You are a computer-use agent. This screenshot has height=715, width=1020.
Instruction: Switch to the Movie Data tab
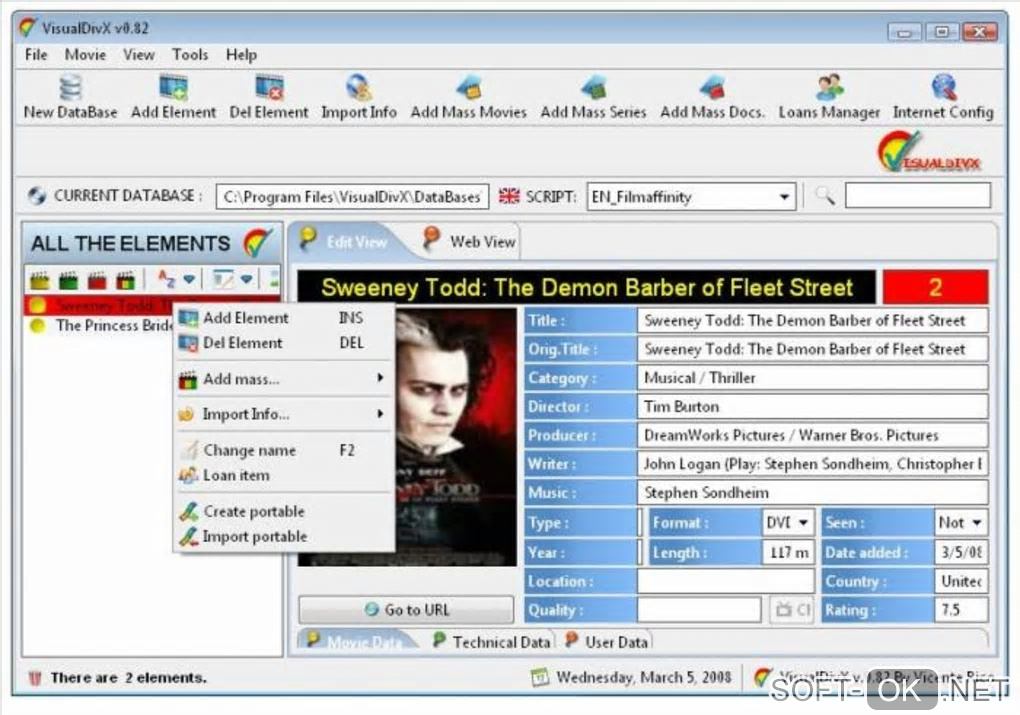point(355,642)
